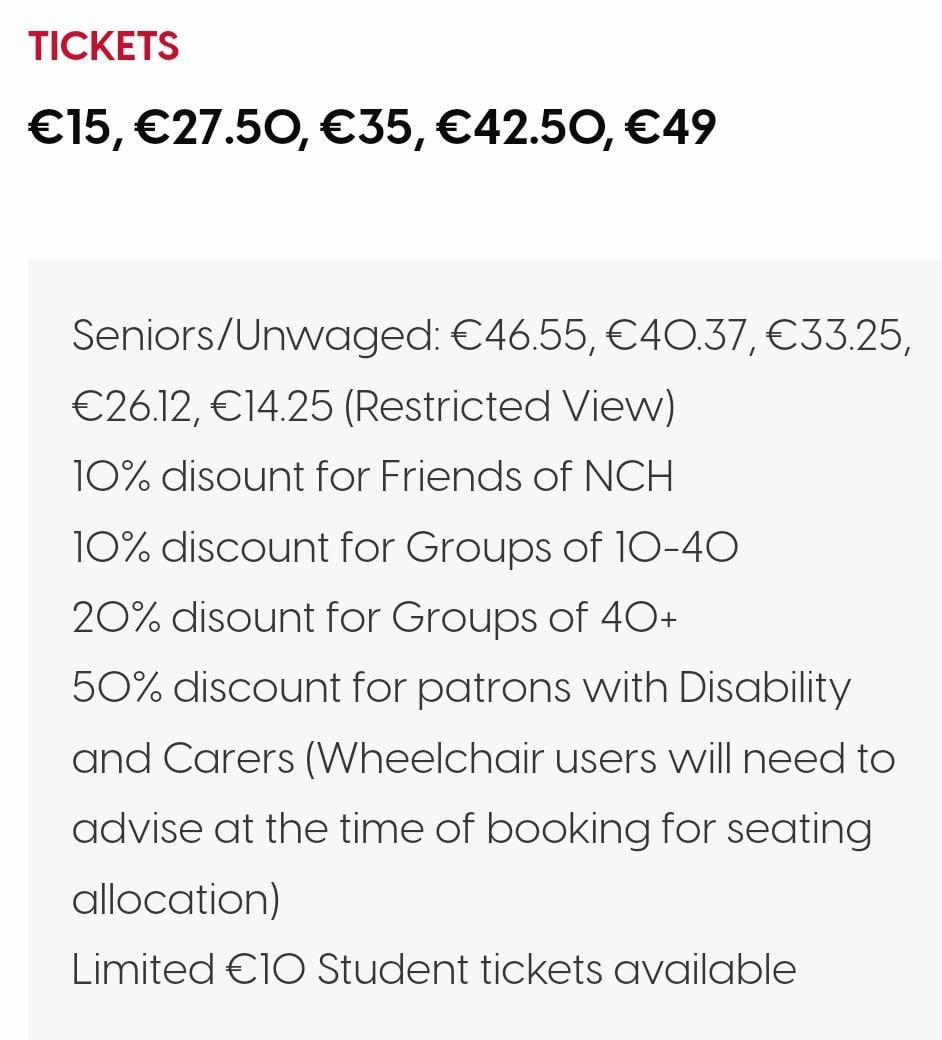Click the €46.55 senior price
Viewport: 942px width, 1040px height.
coord(519,336)
